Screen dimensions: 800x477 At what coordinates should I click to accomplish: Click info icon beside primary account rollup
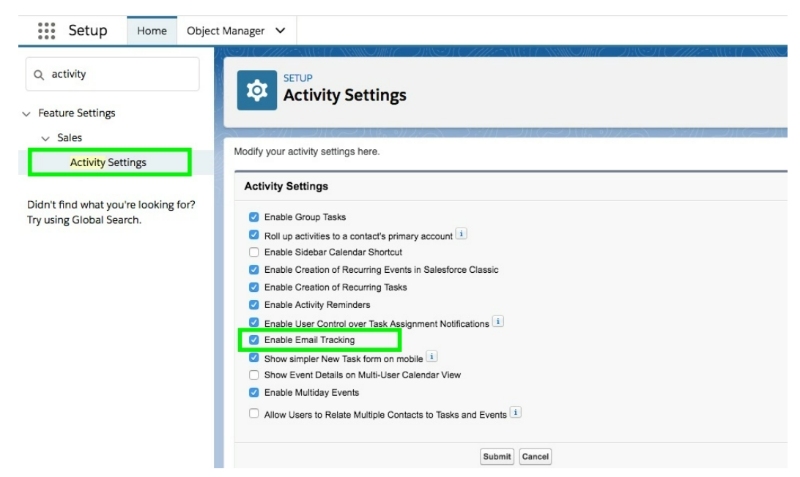(x=461, y=234)
